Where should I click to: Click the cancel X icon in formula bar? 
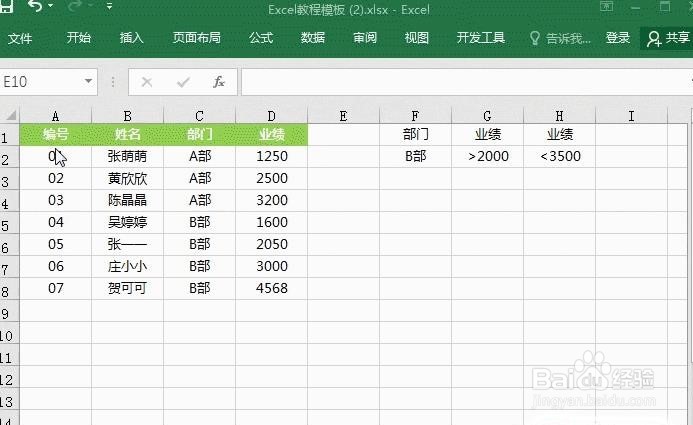(147, 82)
